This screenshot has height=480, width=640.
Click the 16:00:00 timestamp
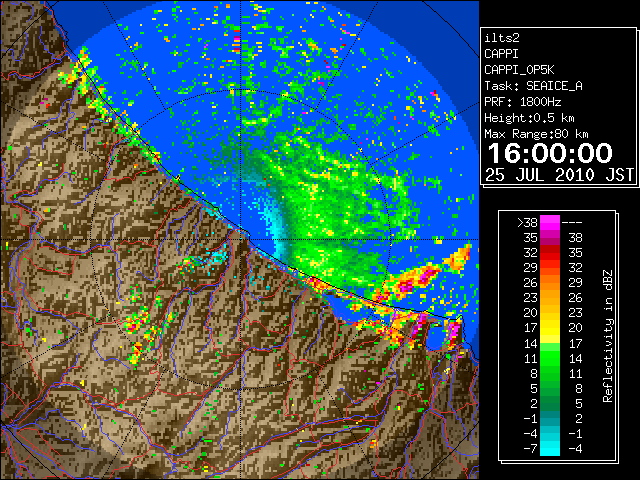tap(550, 153)
